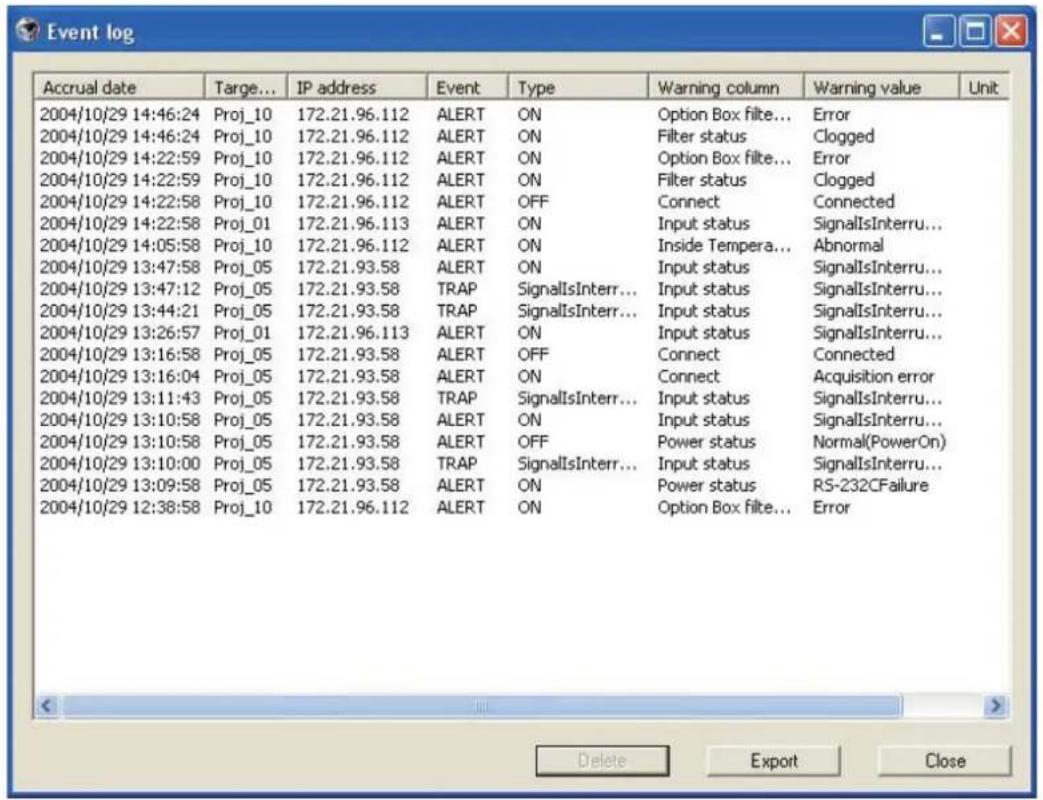Close the window with the red X
Viewport: 1043px width, 800px height.
coord(1010,31)
